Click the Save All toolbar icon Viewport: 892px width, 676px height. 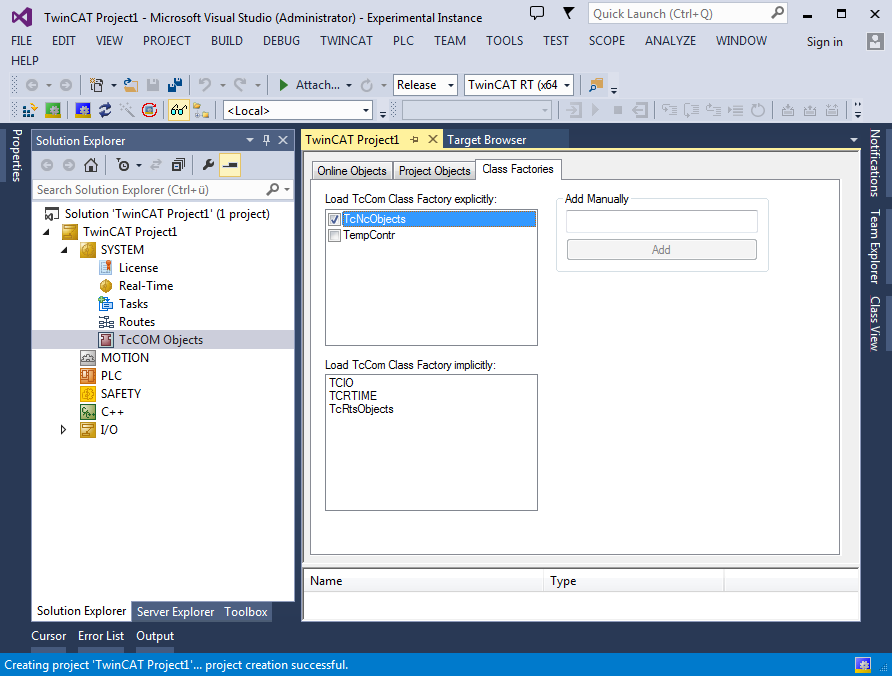175,85
